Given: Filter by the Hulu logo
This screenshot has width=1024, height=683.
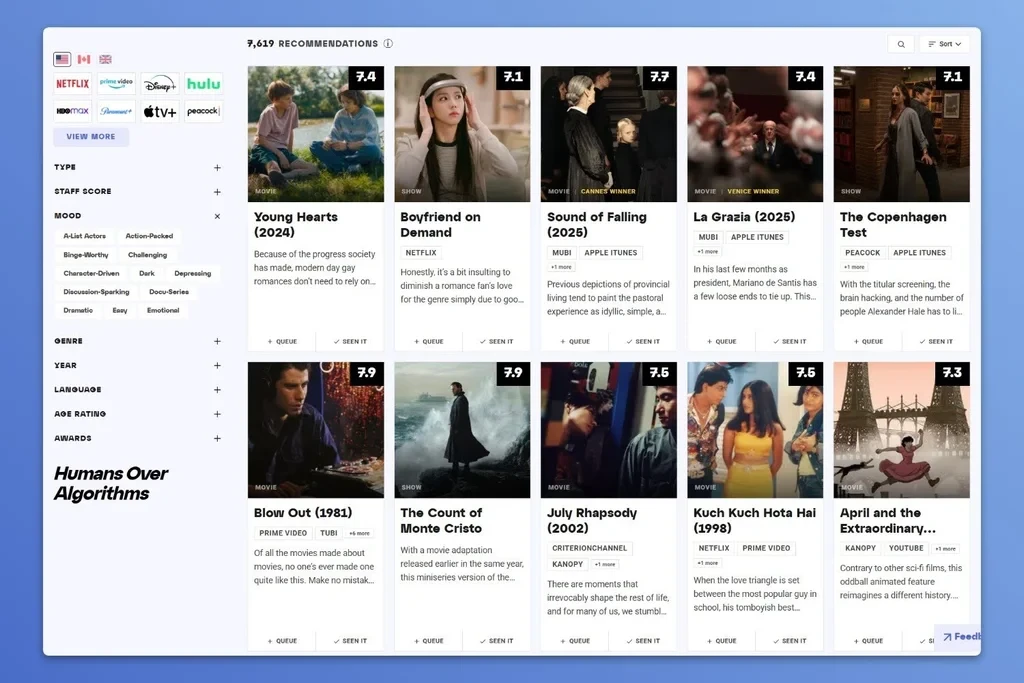Looking at the screenshot, I should [x=203, y=84].
